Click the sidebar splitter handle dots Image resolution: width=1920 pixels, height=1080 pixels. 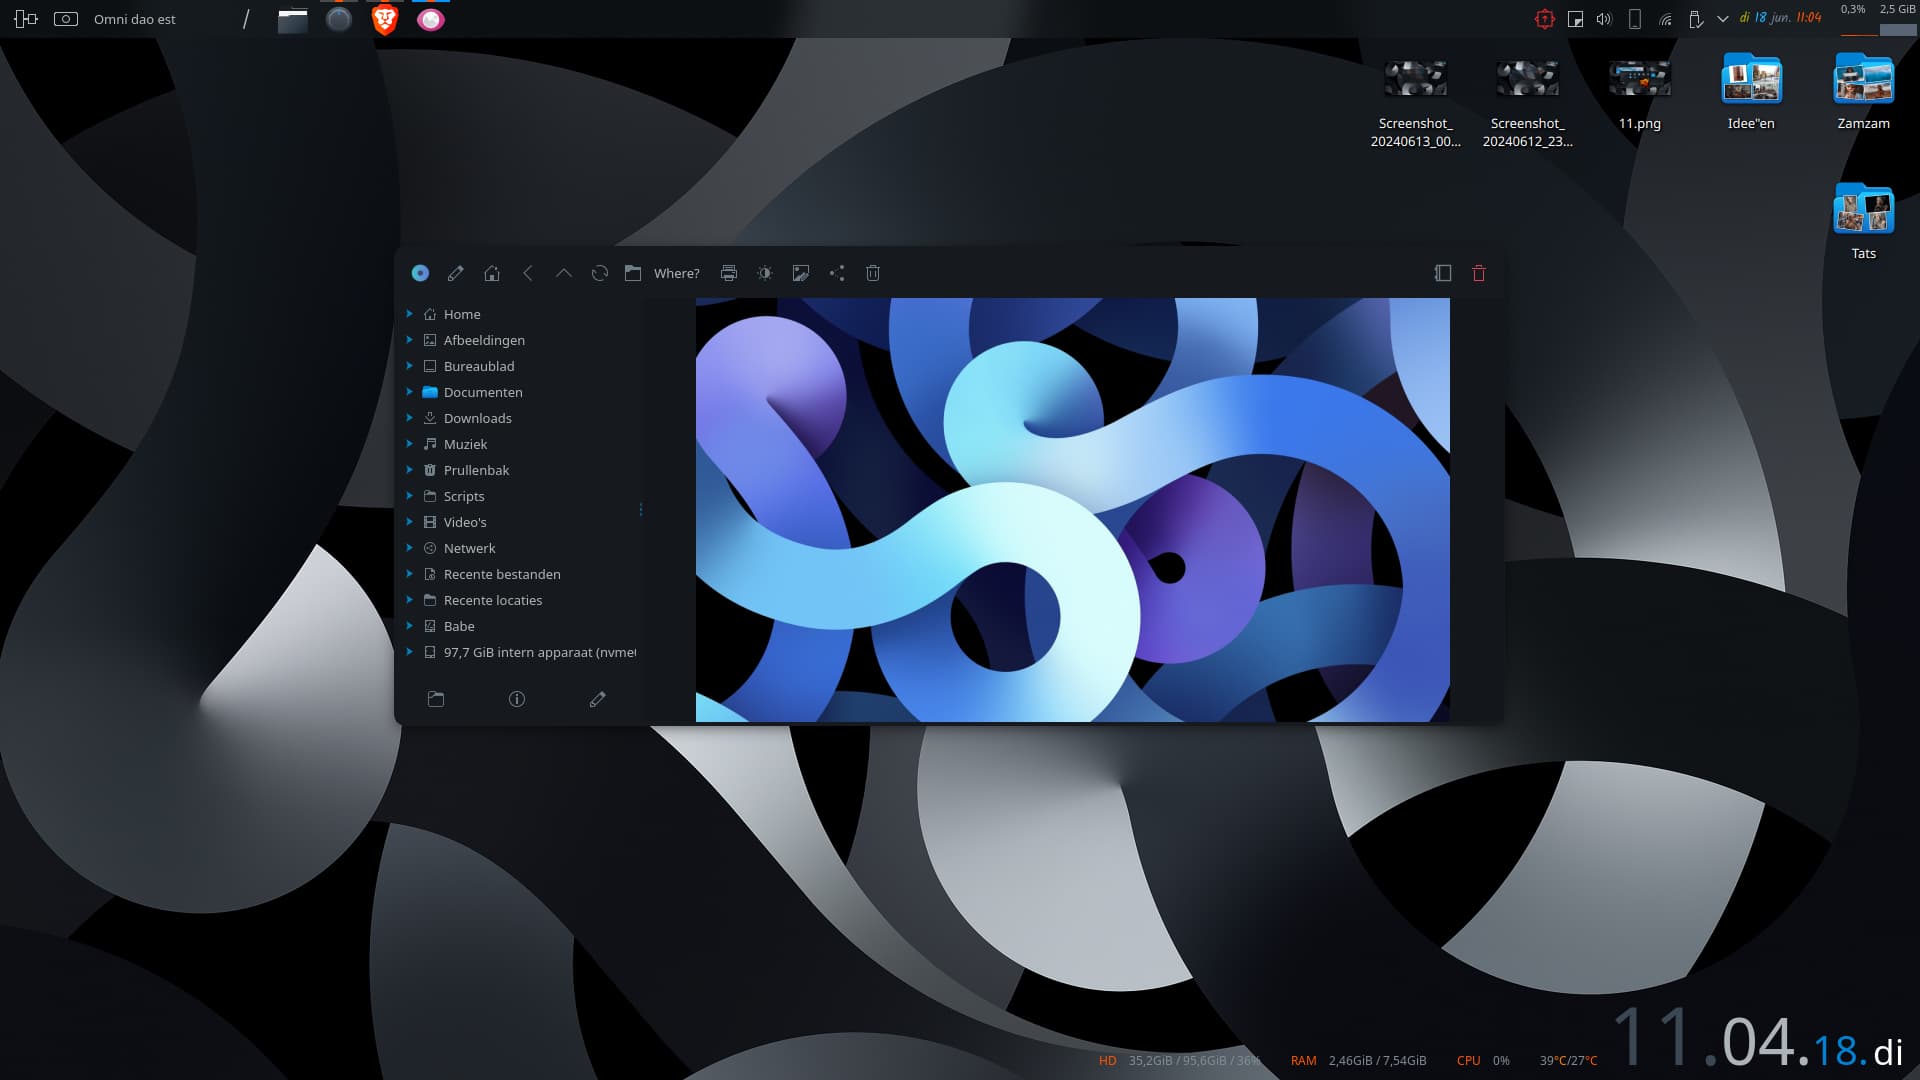click(641, 510)
